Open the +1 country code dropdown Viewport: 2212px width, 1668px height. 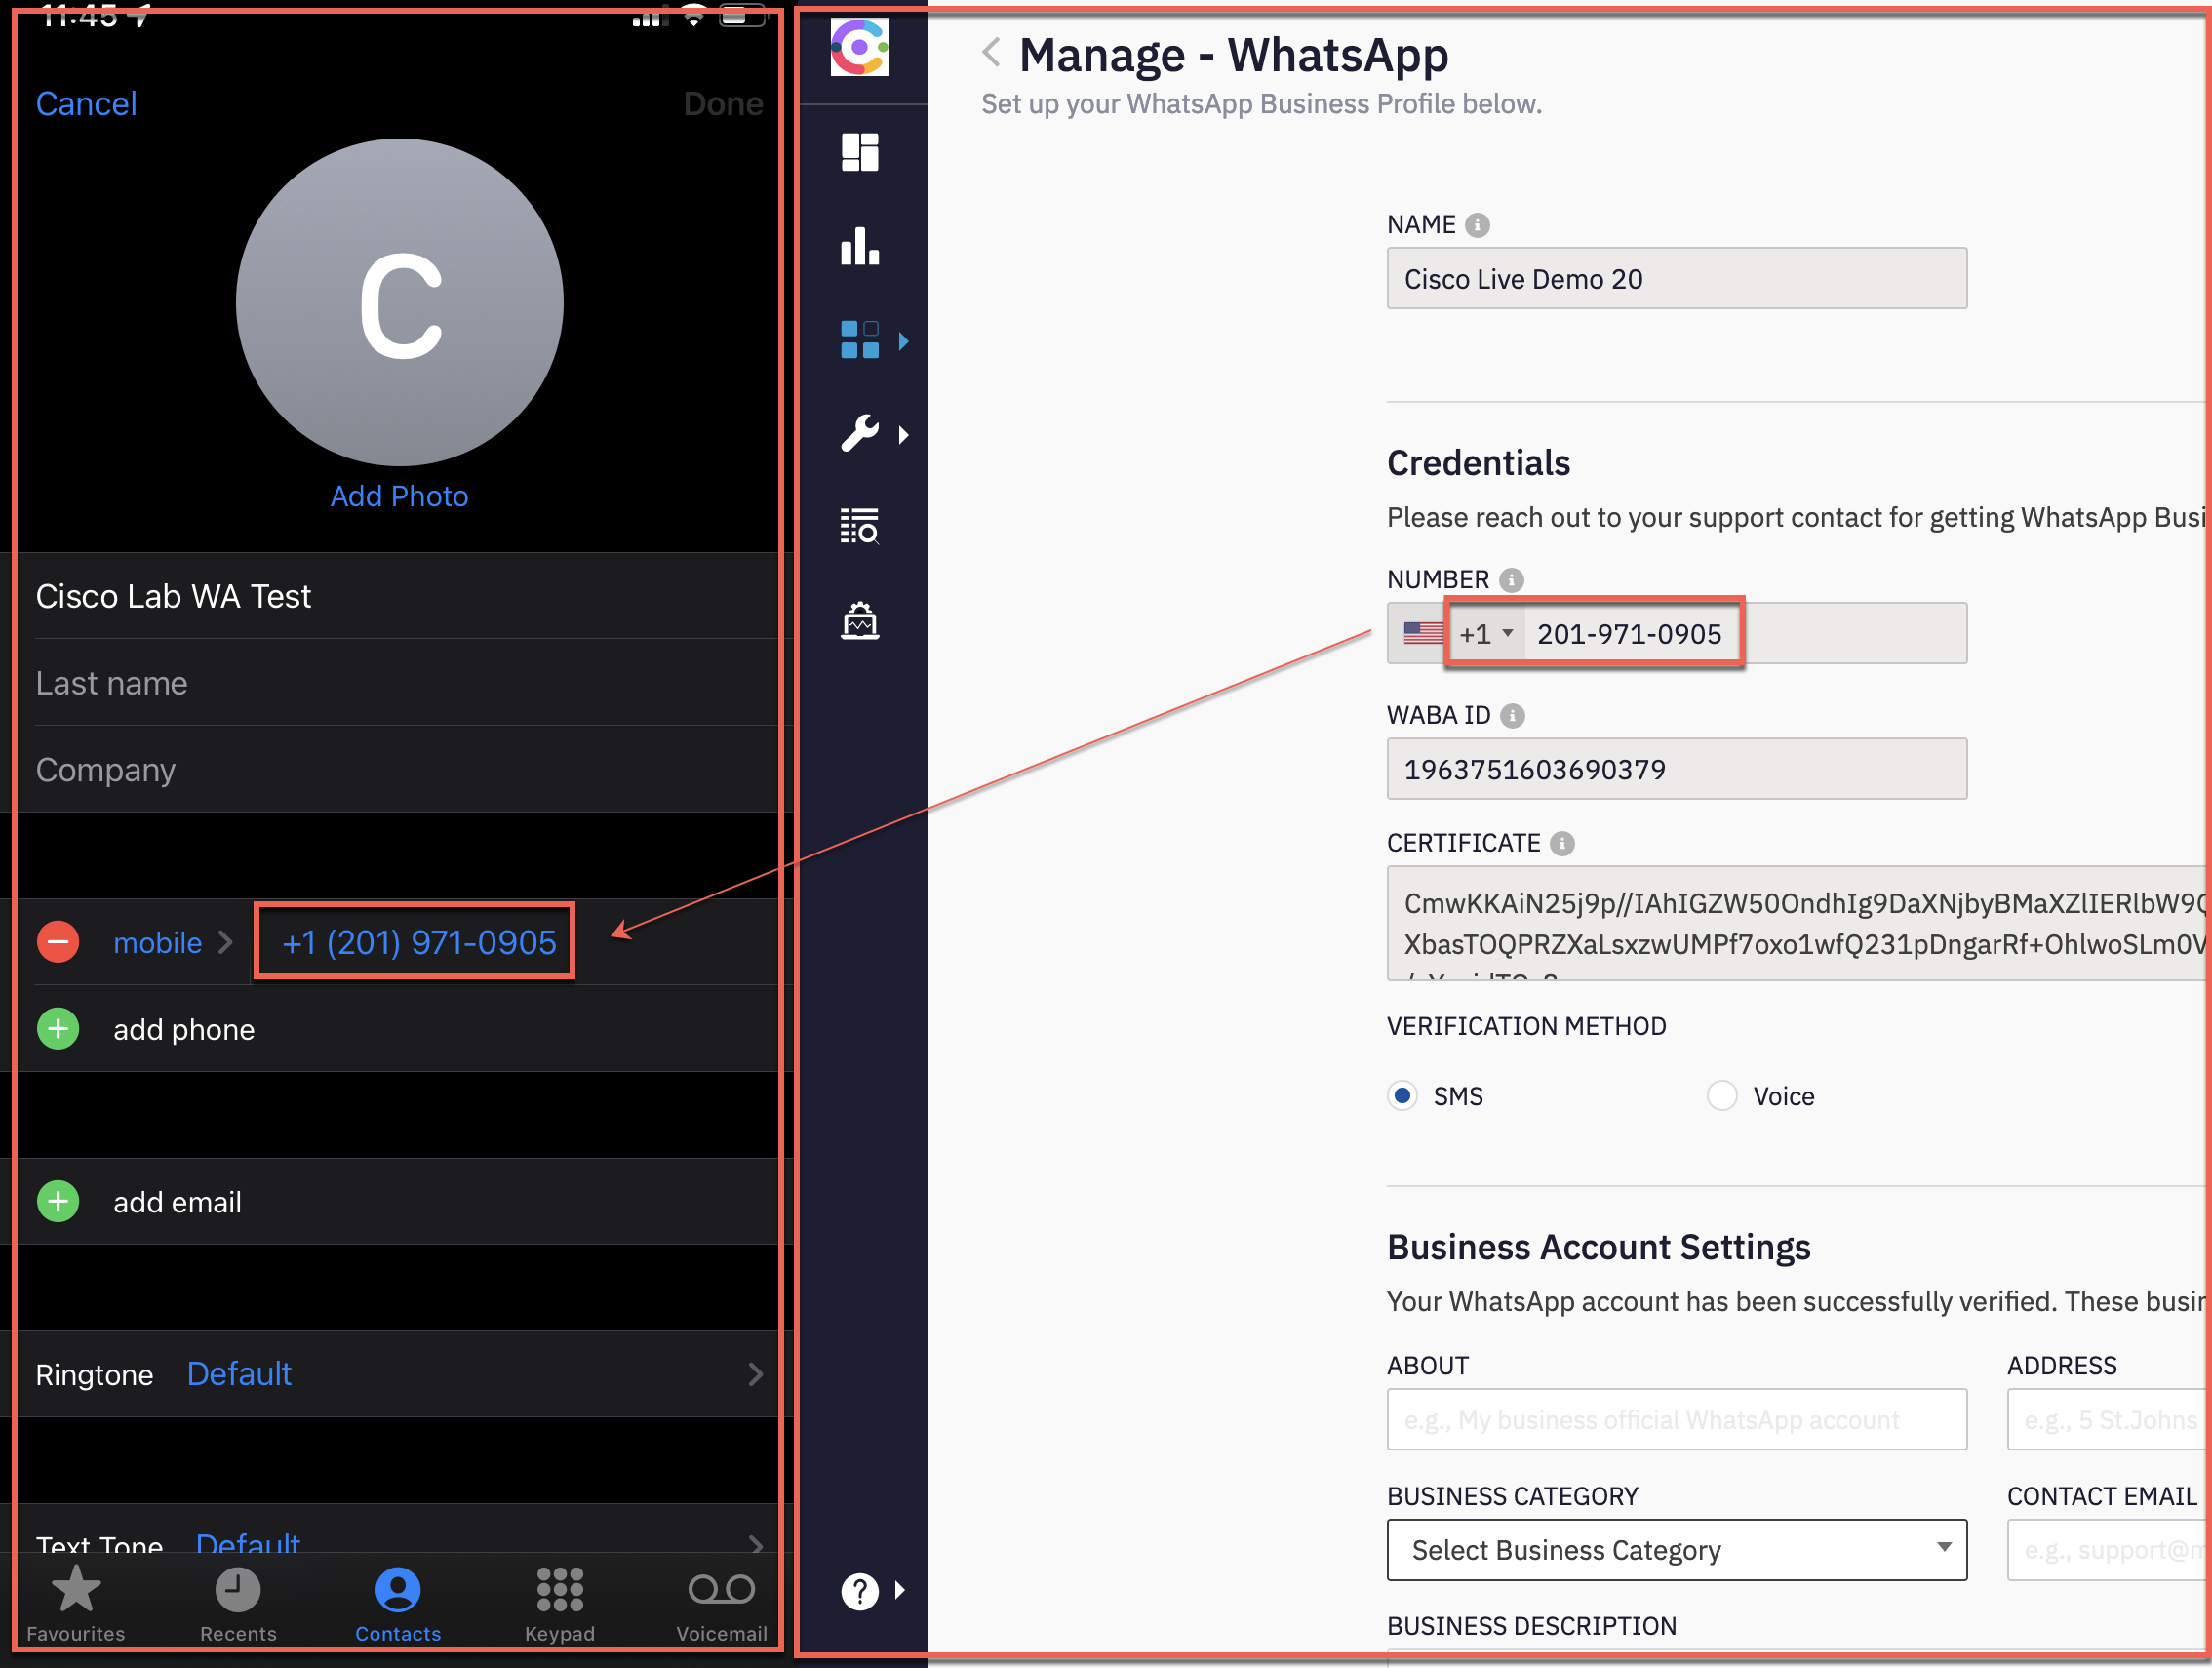[1486, 634]
